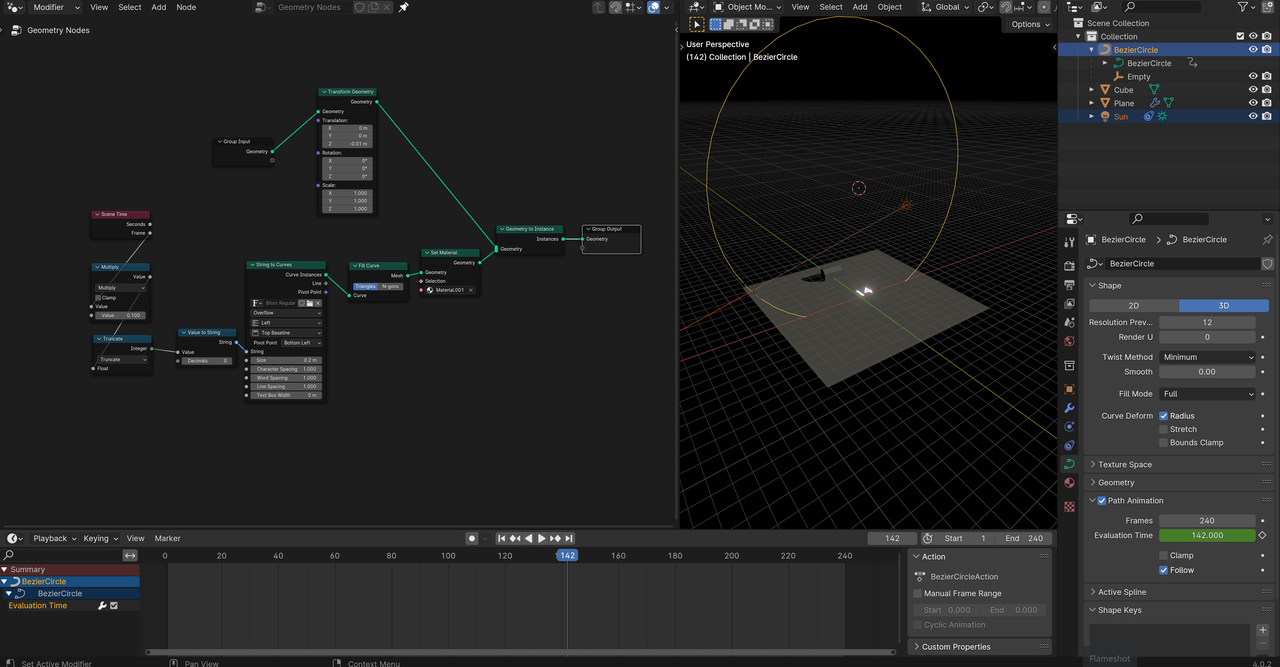Open the Add menu in node editor

159,7
